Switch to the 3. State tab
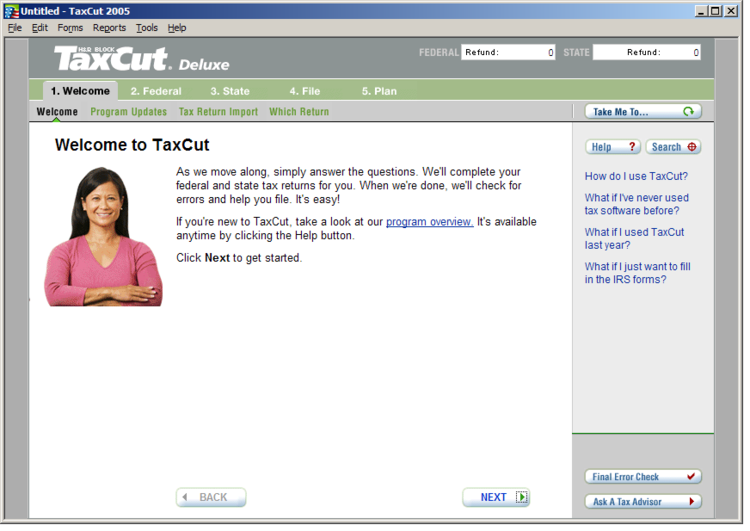The height and width of the screenshot is (531, 750). pyautogui.click(x=232, y=92)
